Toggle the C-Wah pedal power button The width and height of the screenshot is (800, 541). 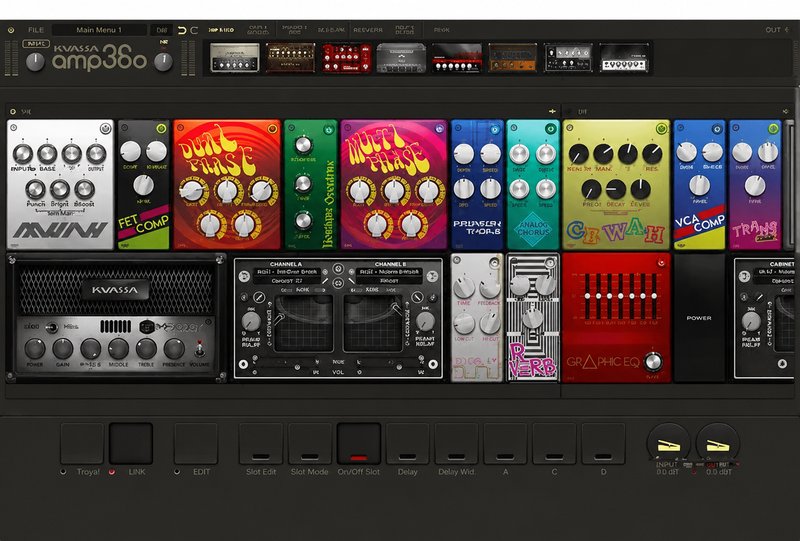click(x=662, y=129)
